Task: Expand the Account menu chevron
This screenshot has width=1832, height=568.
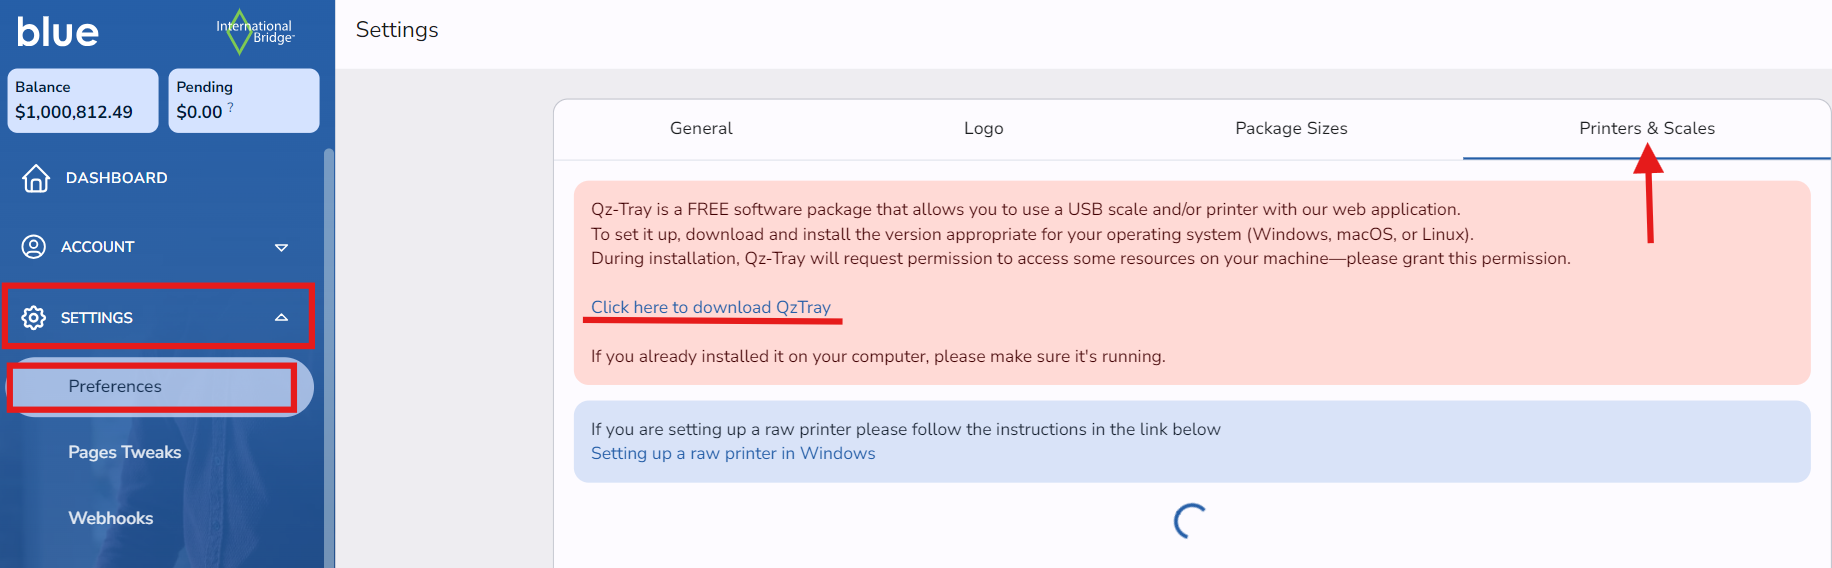Action: (x=281, y=247)
